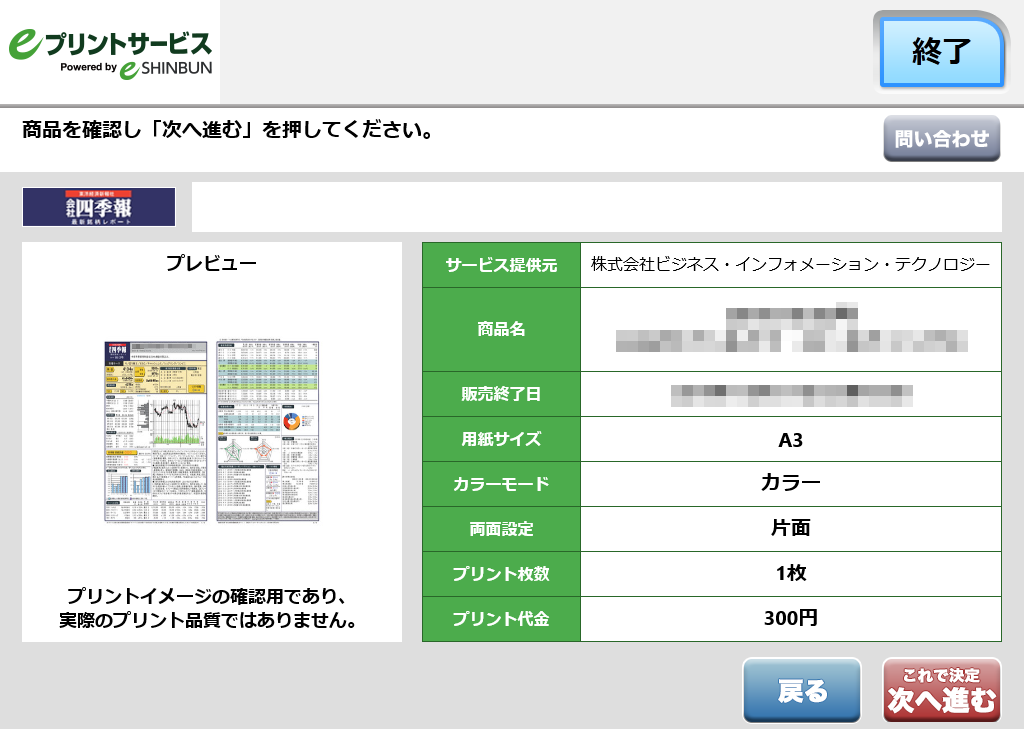Click the eプリントサービス logo
The height and width of the screenshot is (730, 1024).
click(x=110, y=54)
